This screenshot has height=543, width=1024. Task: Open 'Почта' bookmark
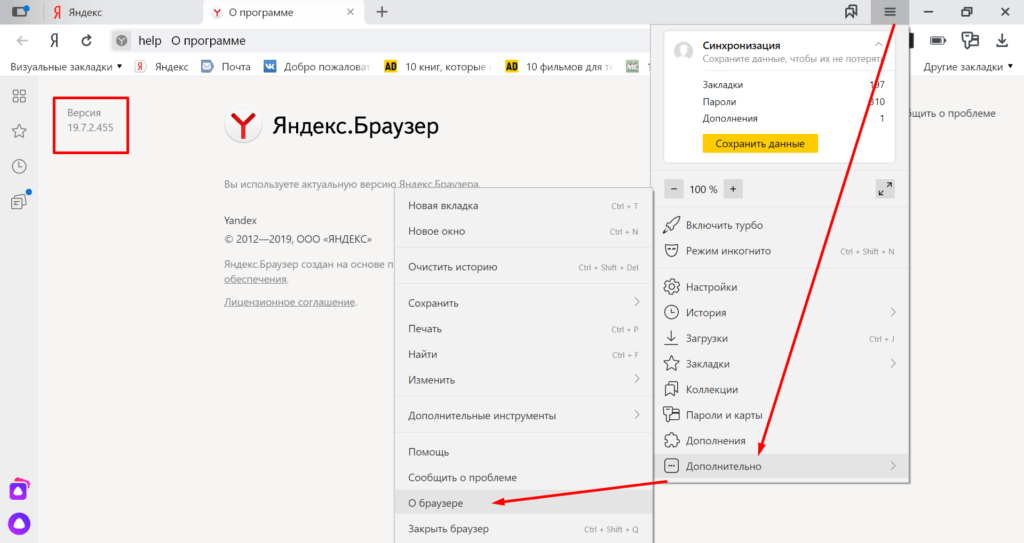point(226,67)
